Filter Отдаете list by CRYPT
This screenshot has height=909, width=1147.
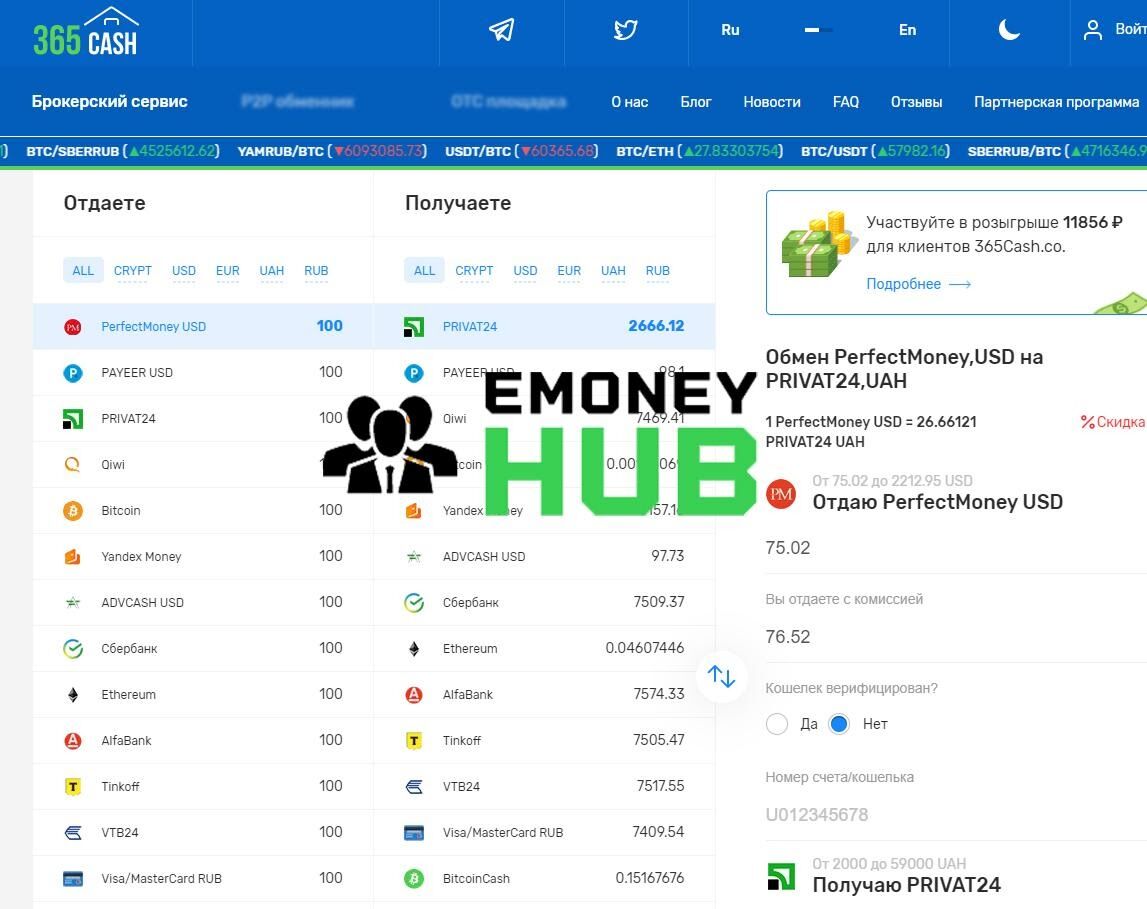132,271
